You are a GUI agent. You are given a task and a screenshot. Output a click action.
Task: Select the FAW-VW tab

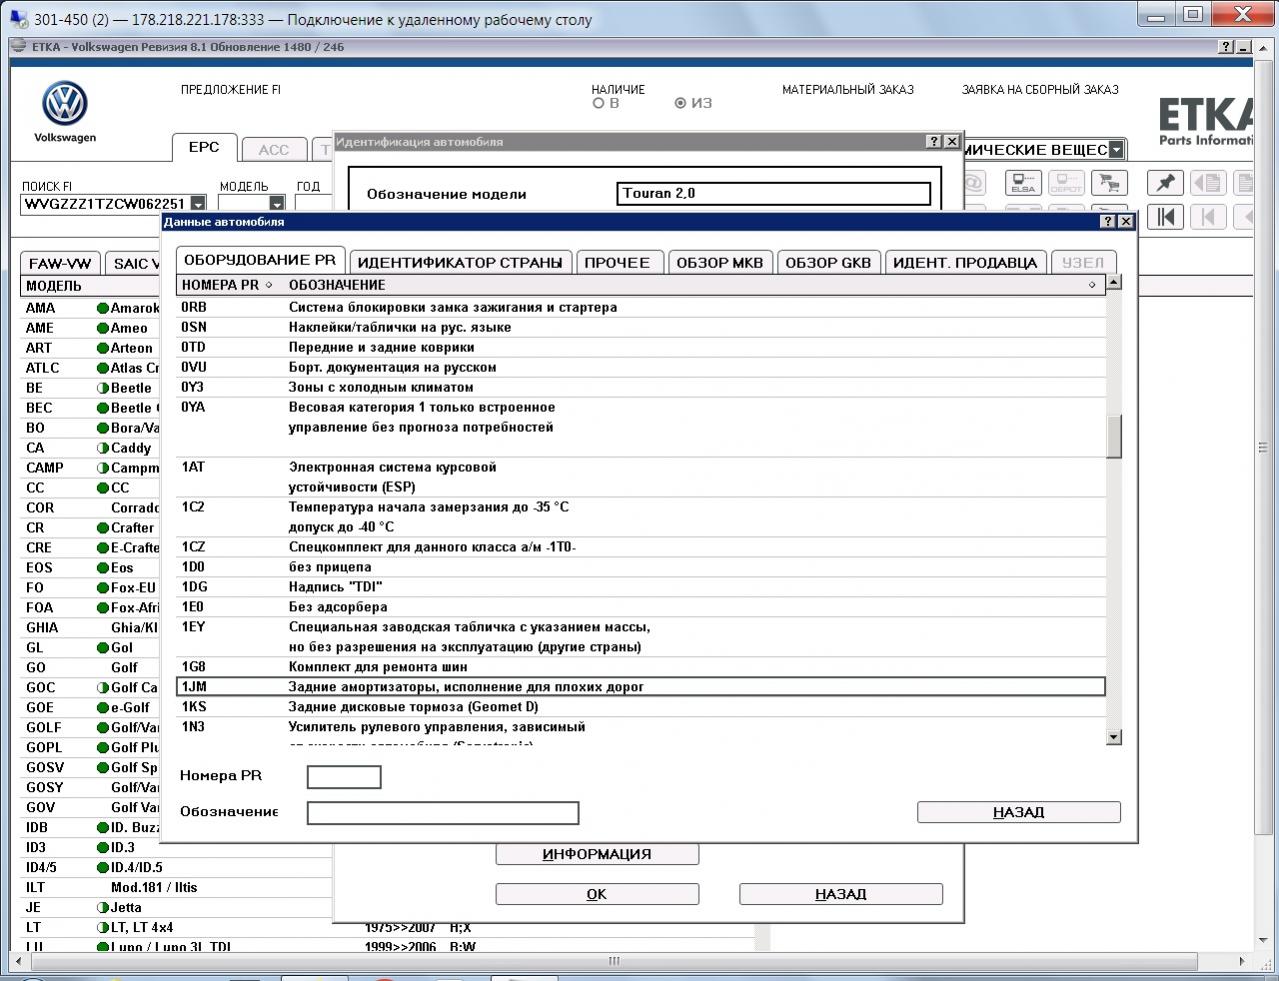[x=60, y=264]
